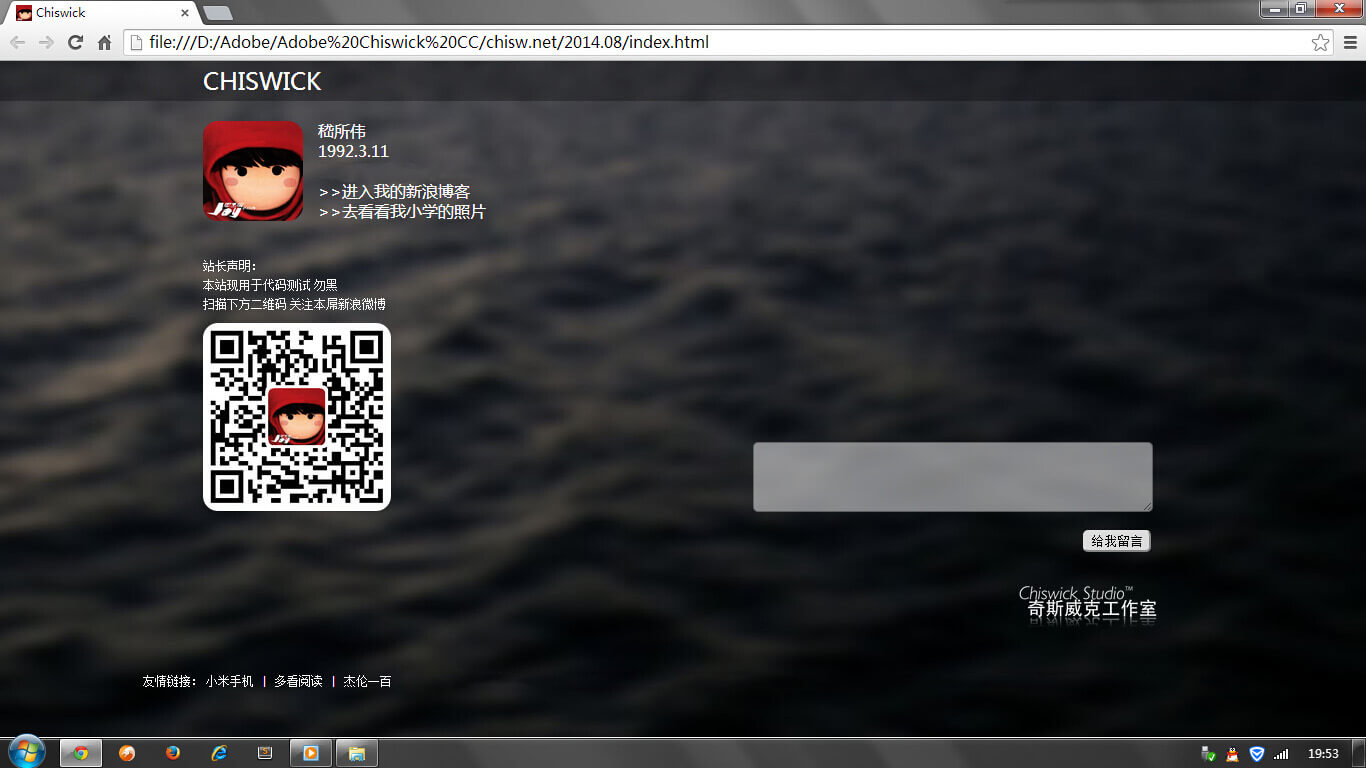This screenshot has width=1366, height=768.
Task: Open the 去看看我小学的照片 link
Action: (402, 212)
